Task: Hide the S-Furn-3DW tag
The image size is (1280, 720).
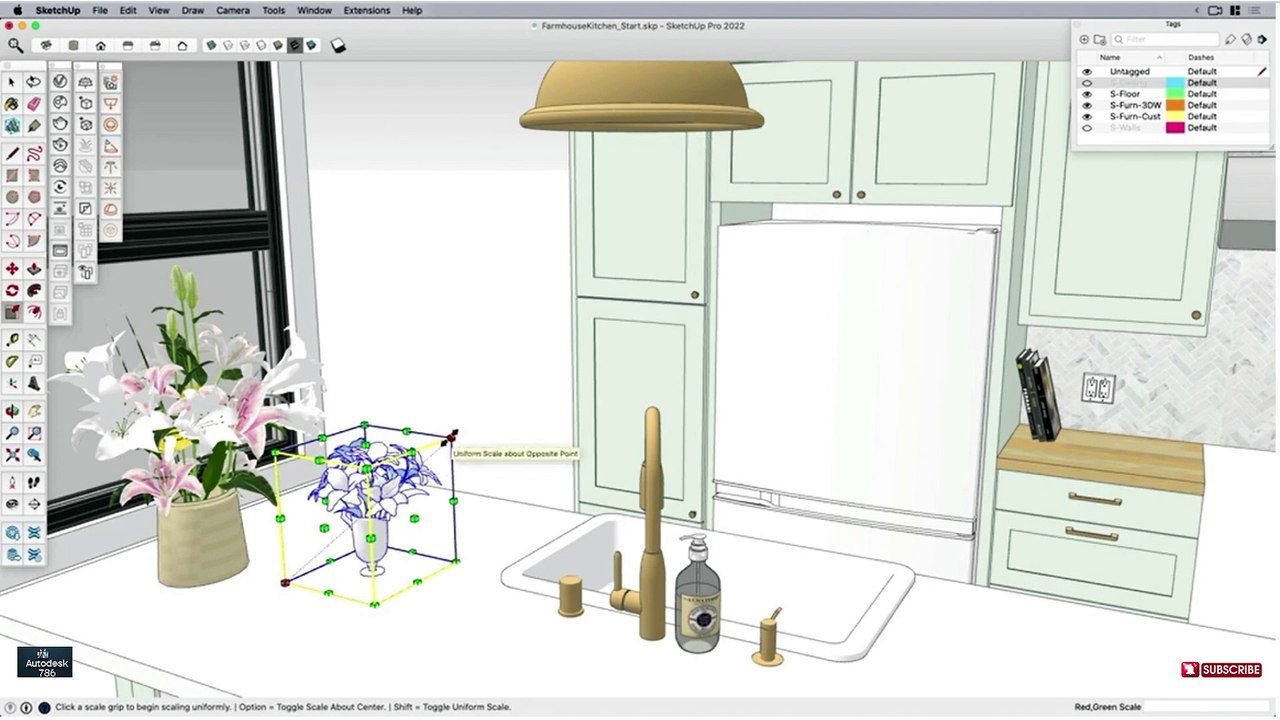Action: click(x=1087, y=105)
